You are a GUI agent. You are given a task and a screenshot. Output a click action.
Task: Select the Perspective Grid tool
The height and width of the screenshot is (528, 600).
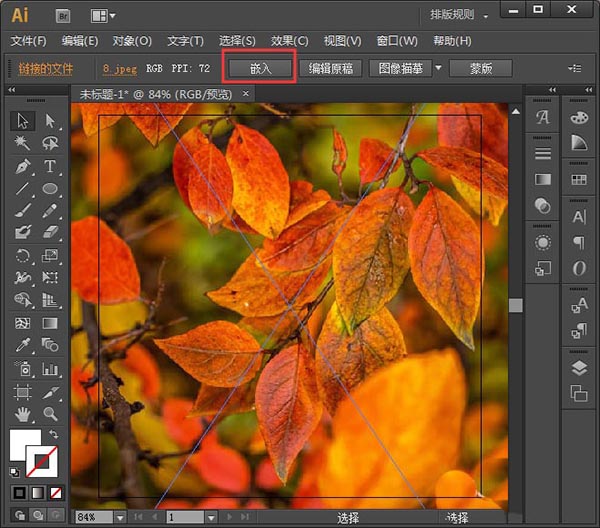pyautogui.click(x=50, y=300)
